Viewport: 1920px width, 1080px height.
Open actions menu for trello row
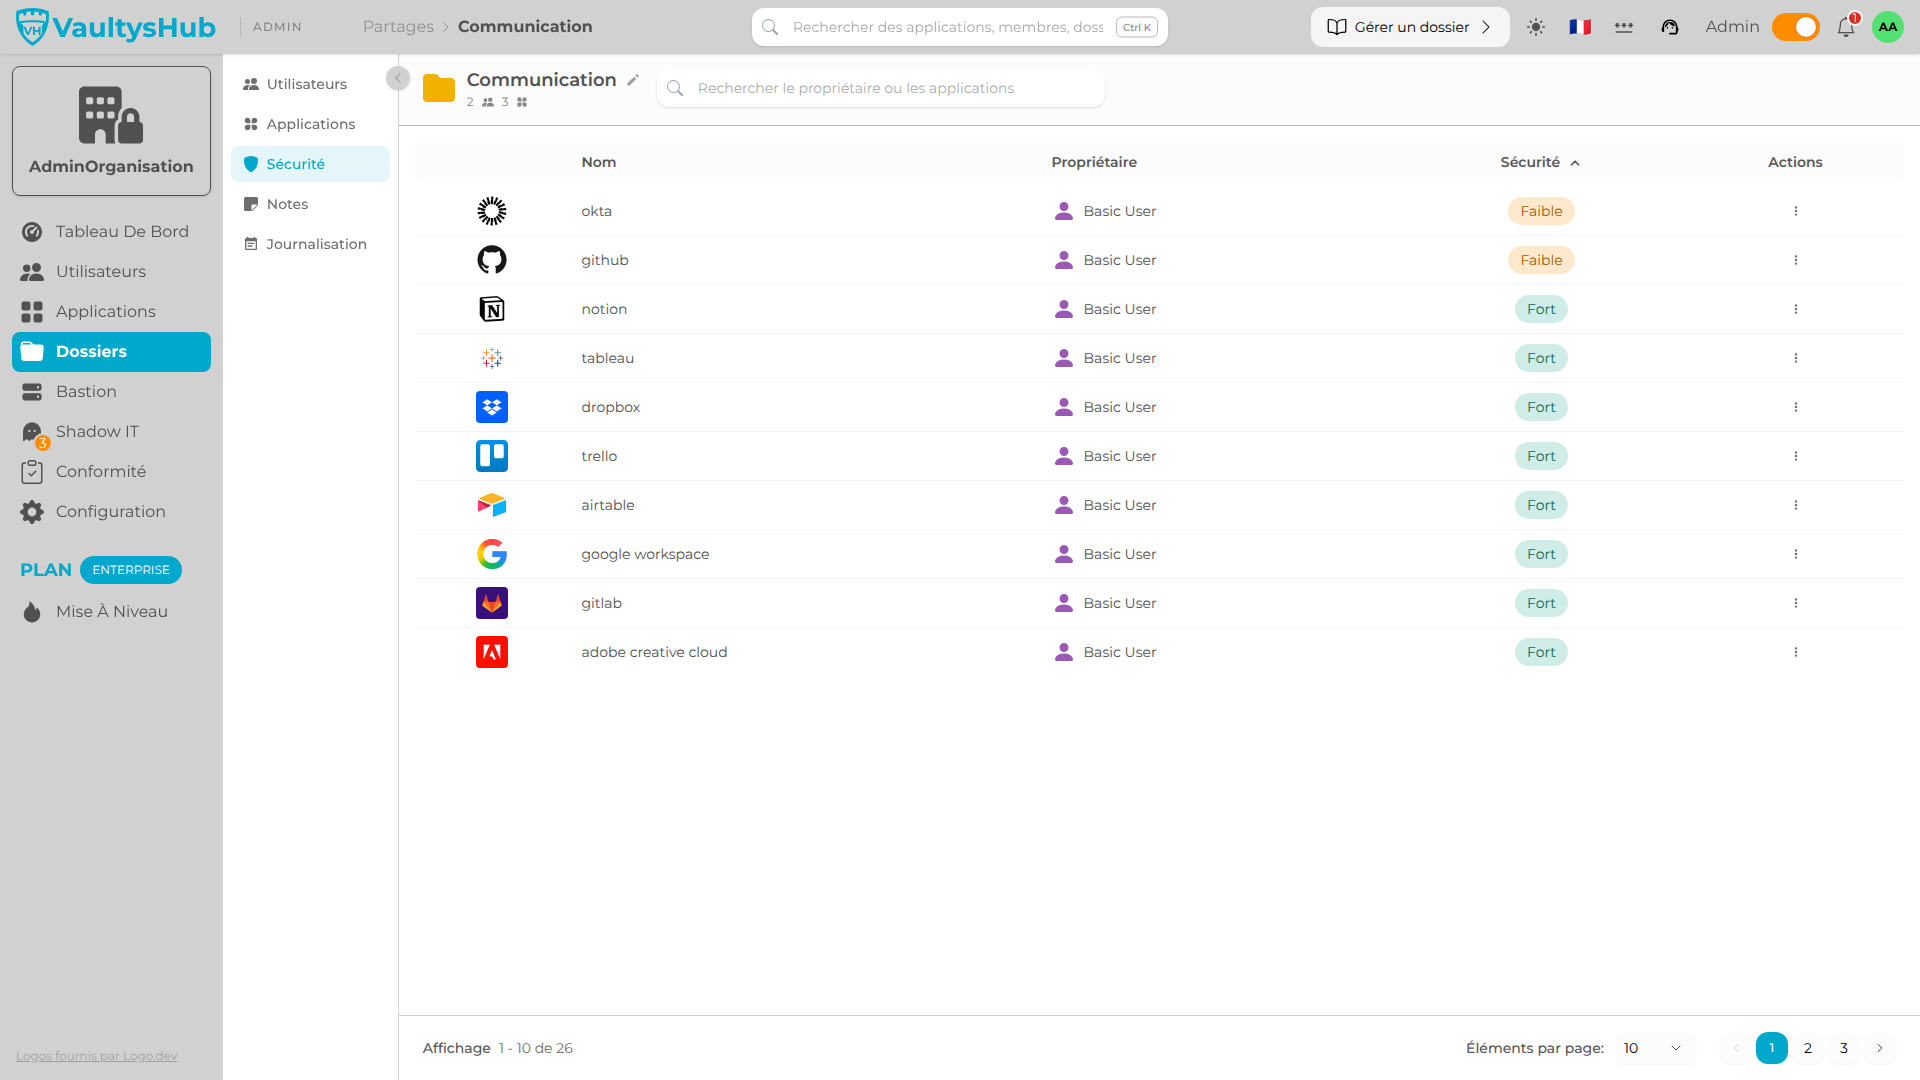point(1796,456)
